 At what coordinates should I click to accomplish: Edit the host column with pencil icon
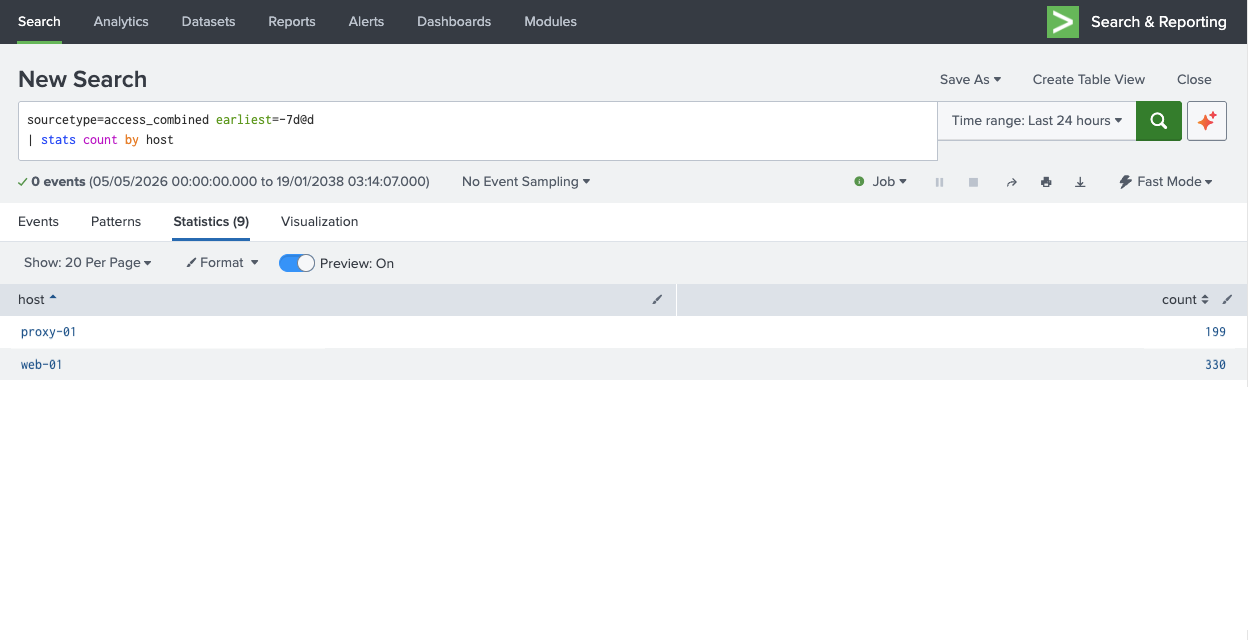click(x=657, y=299)
